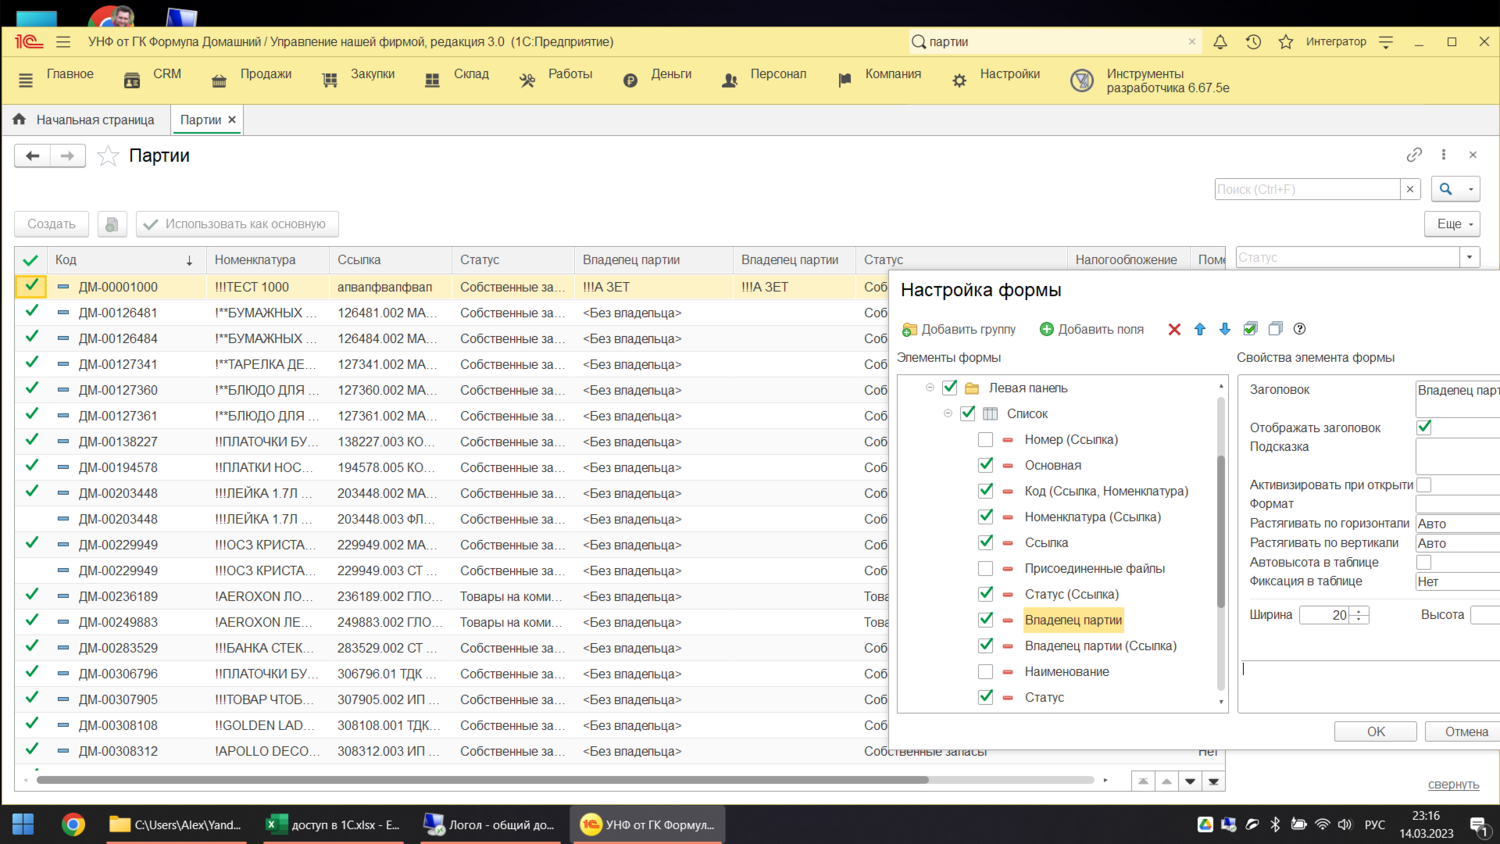Click the red delete element icon

coord(1174,329)
